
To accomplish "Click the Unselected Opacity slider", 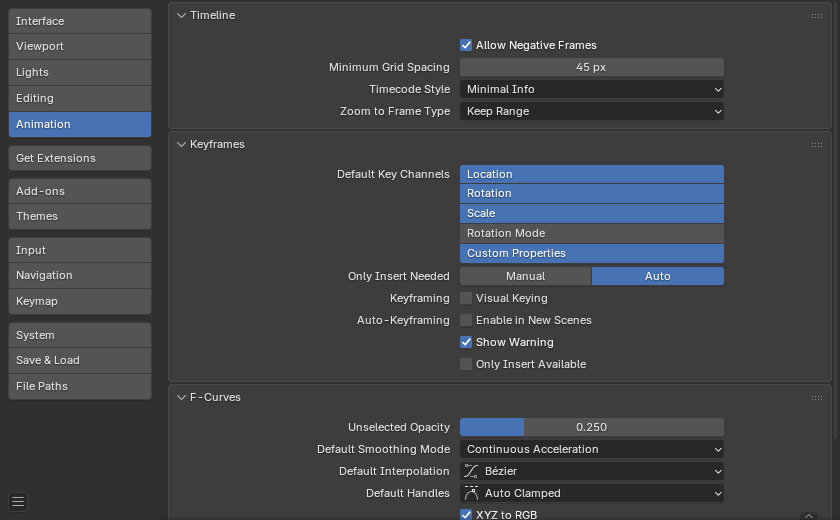I will [591, 427].
